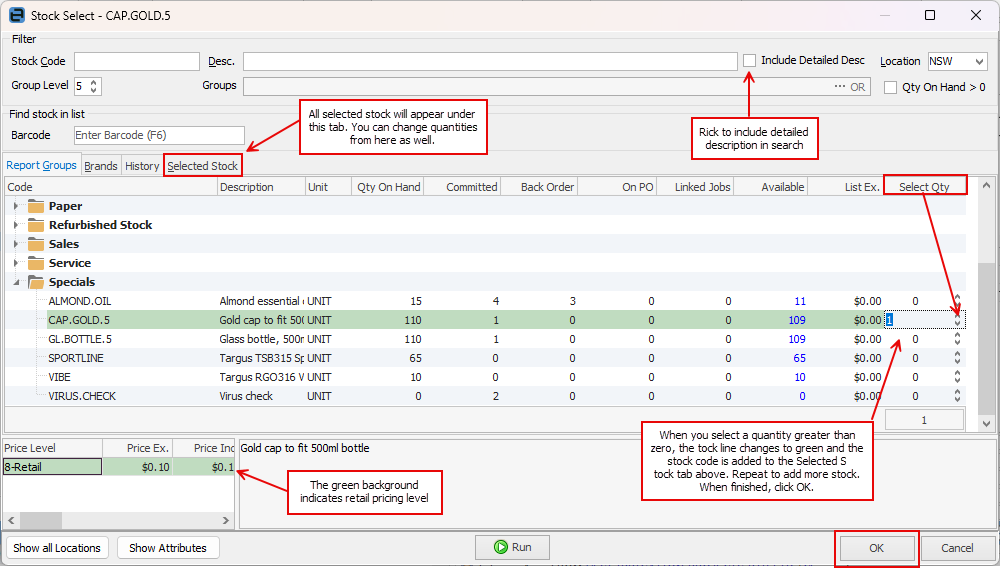The width and height of the screenshot is (1000, 568).
Task: Click VIBE select quantity spinner
Action: click(957, 377)
